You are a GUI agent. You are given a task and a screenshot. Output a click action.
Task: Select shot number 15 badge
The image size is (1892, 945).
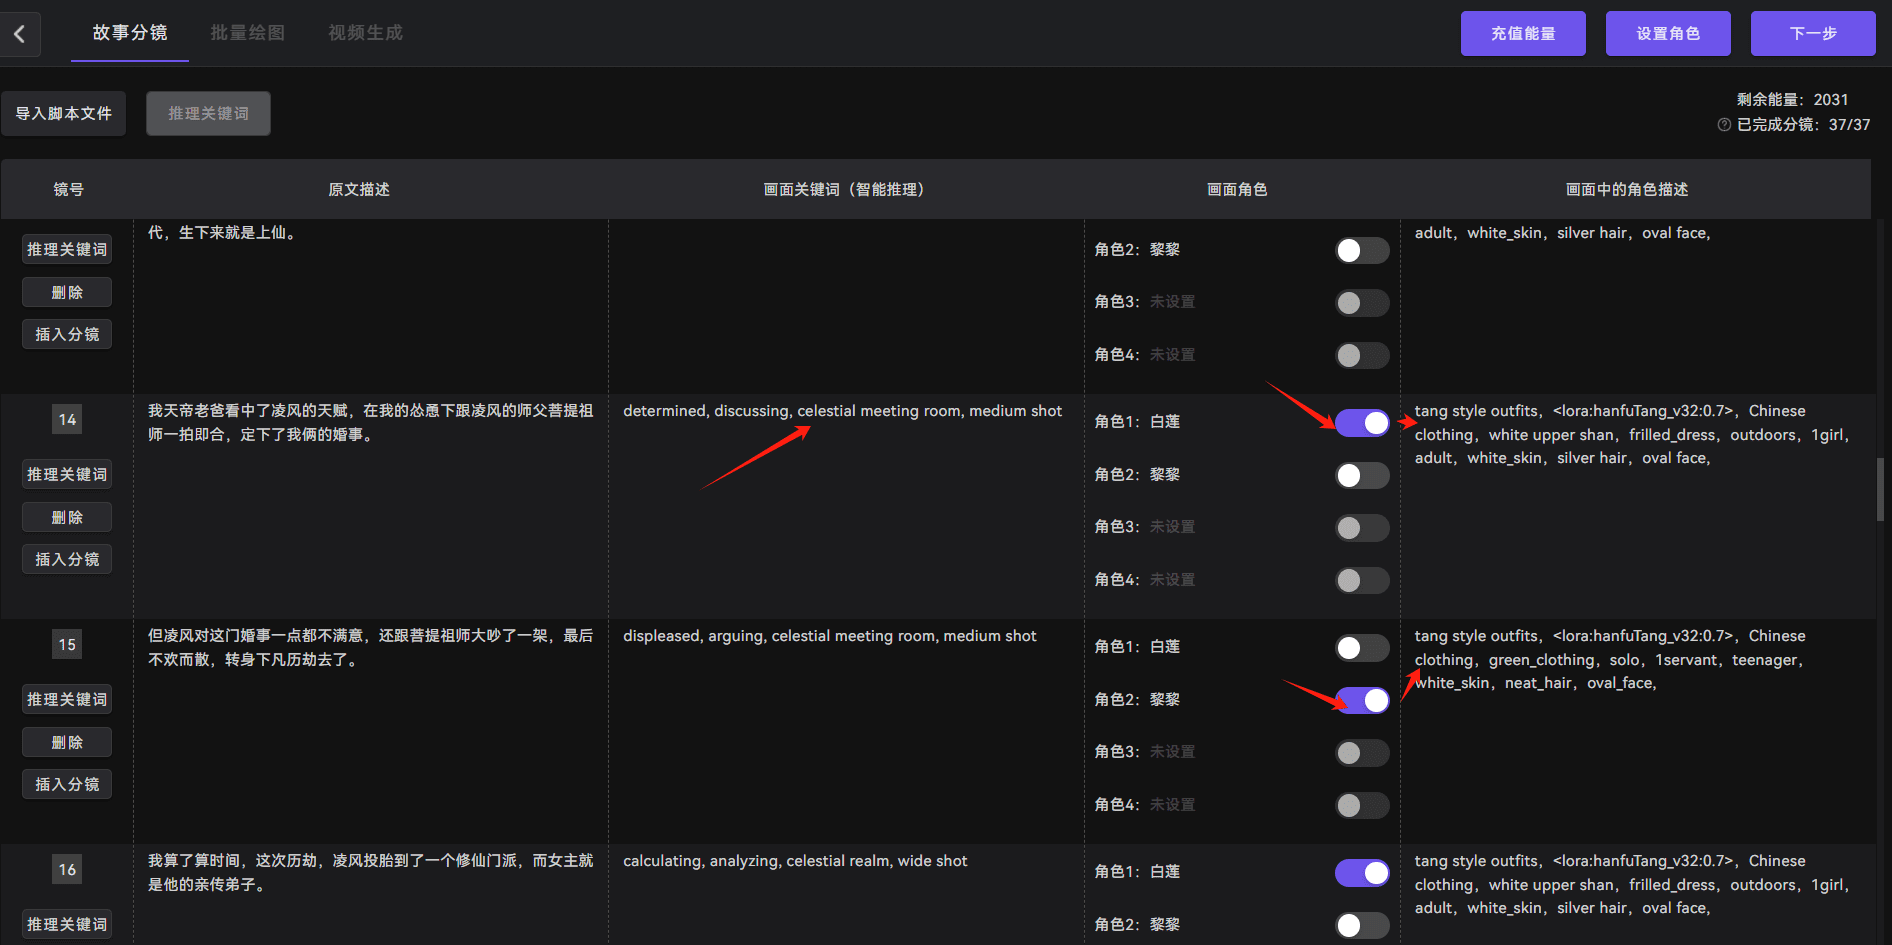pos(67,645)
